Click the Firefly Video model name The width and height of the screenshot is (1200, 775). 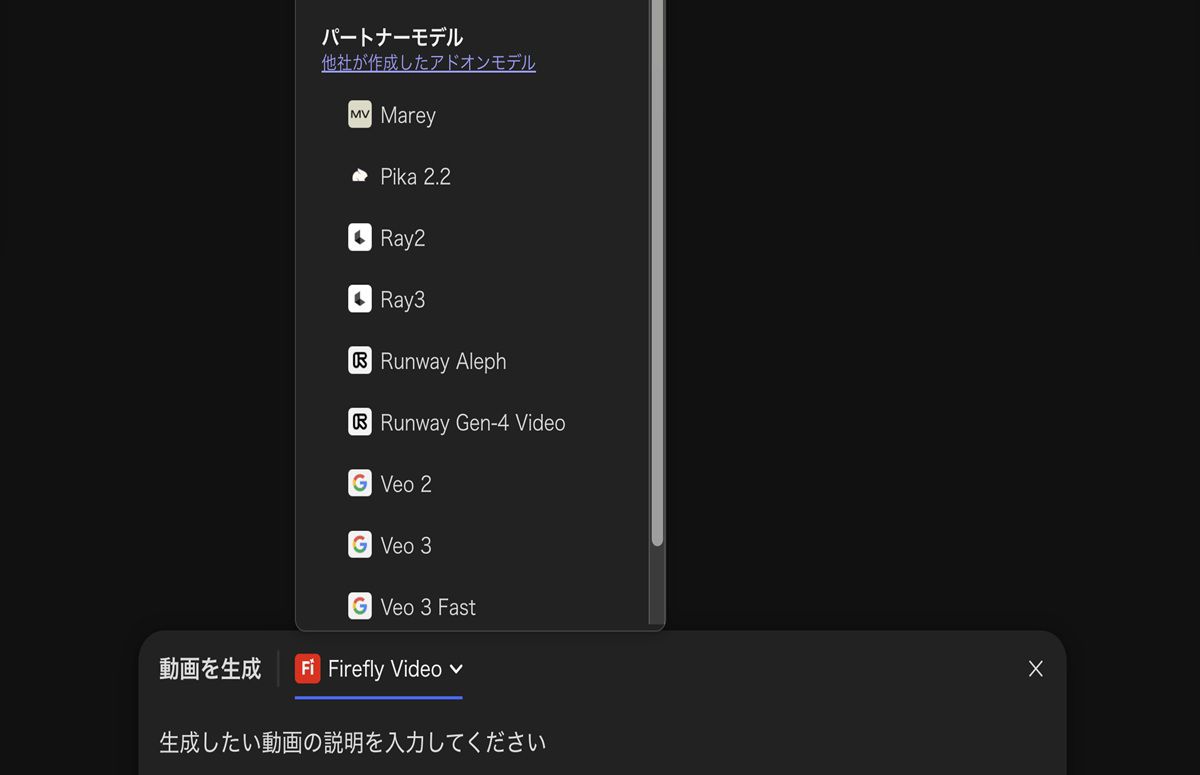(x=385, y=669)
